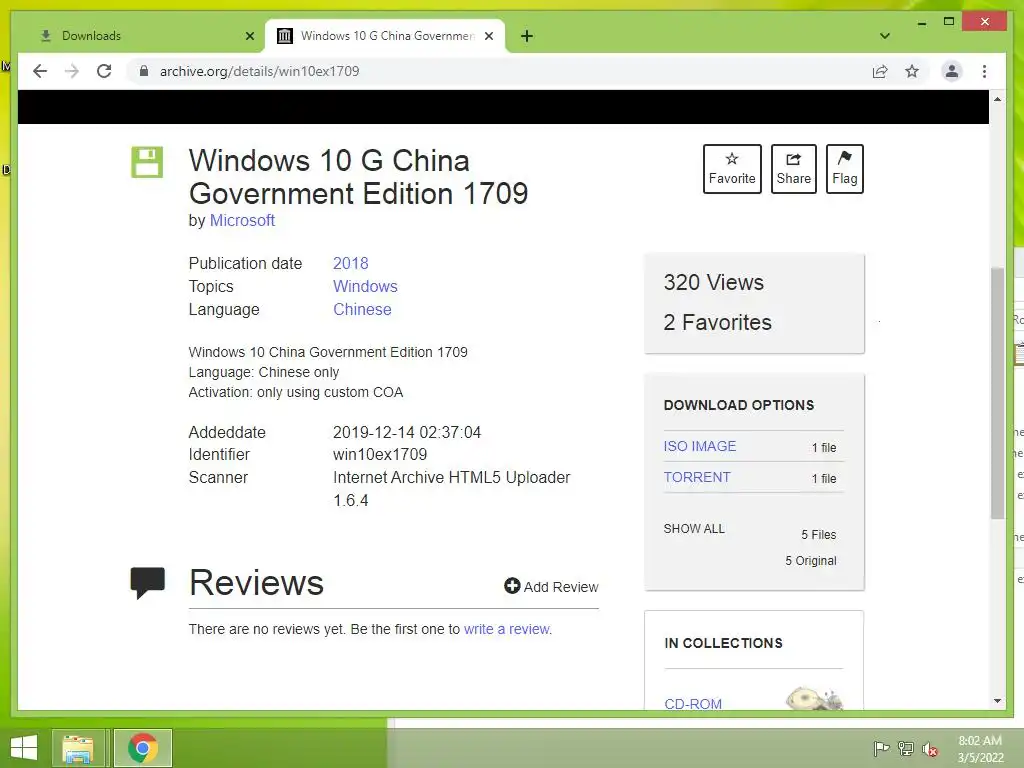Add a review with plus icon

click(x=551, y=586)
